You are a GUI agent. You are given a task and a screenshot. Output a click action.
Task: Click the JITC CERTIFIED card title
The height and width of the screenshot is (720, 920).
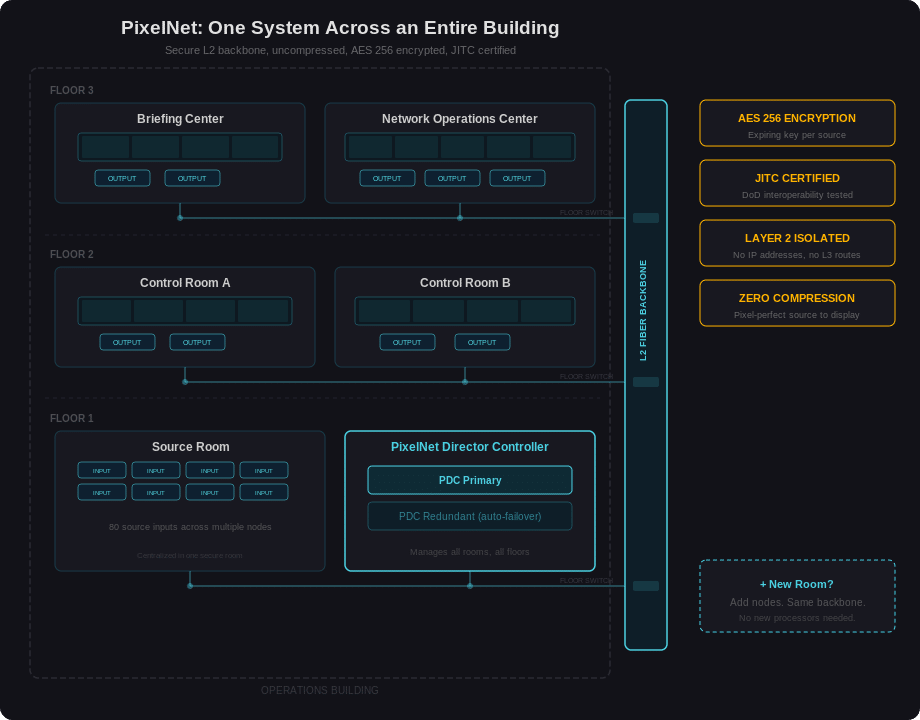[797, 178]
